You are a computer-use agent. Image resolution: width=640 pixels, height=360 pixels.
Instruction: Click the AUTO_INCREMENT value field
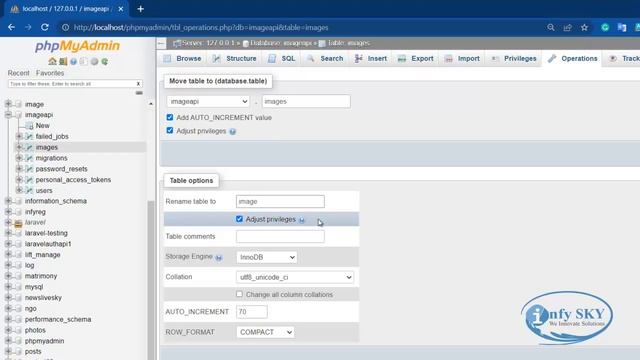(251, 312)
